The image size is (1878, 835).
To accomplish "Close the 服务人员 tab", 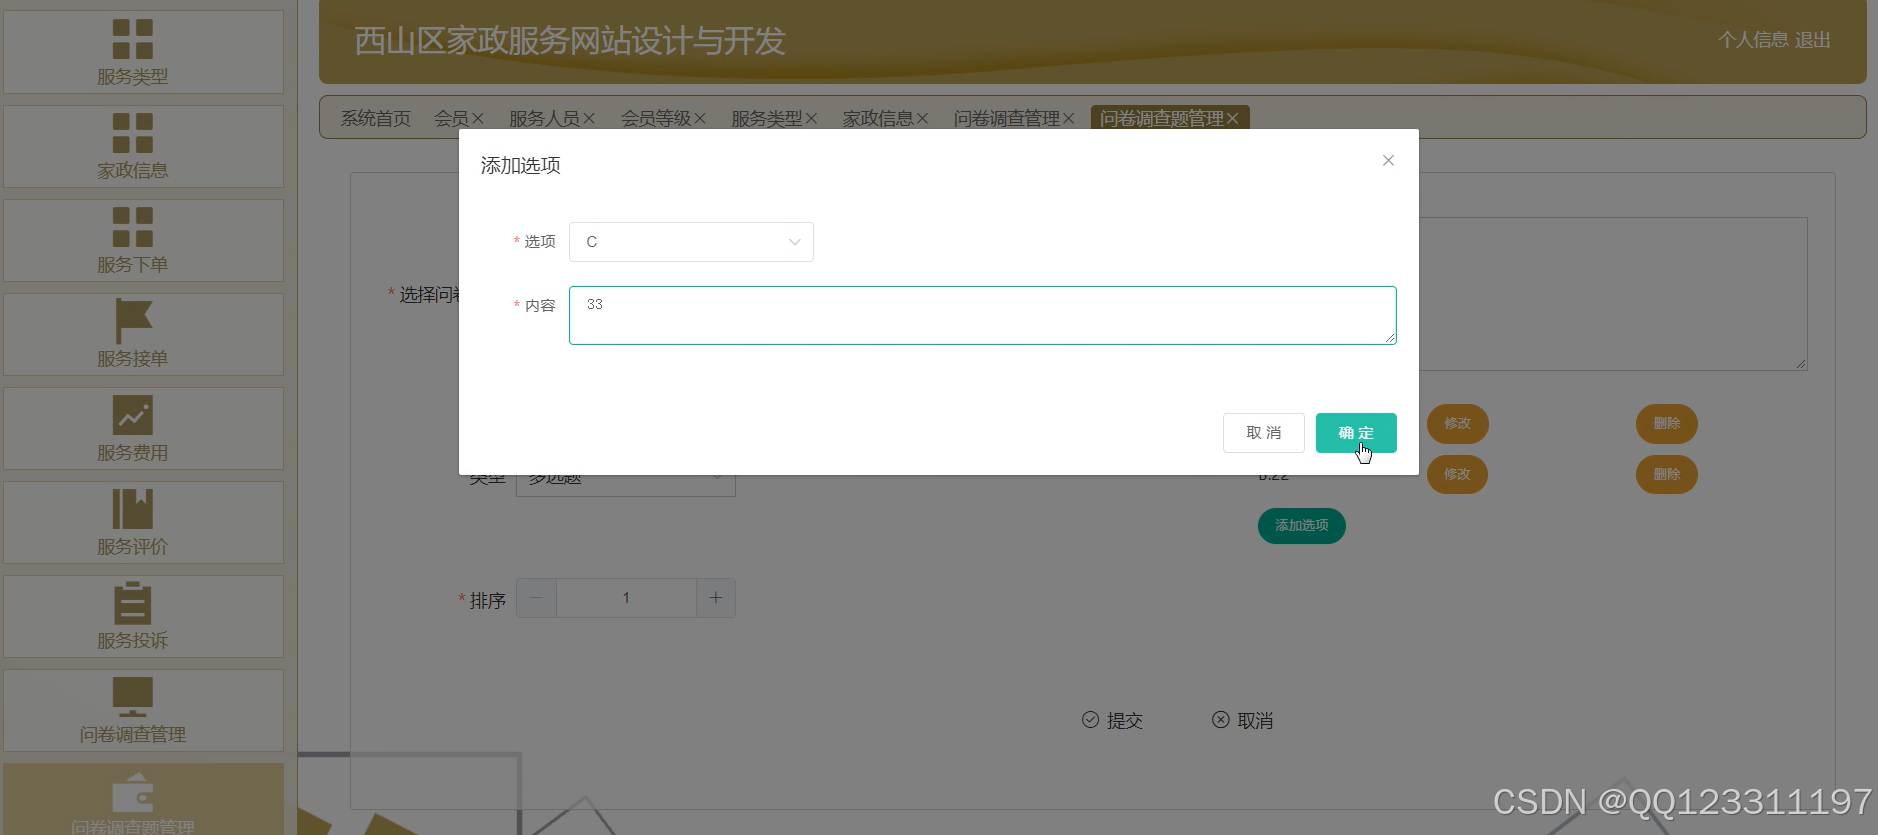I will tap(589, 119).
